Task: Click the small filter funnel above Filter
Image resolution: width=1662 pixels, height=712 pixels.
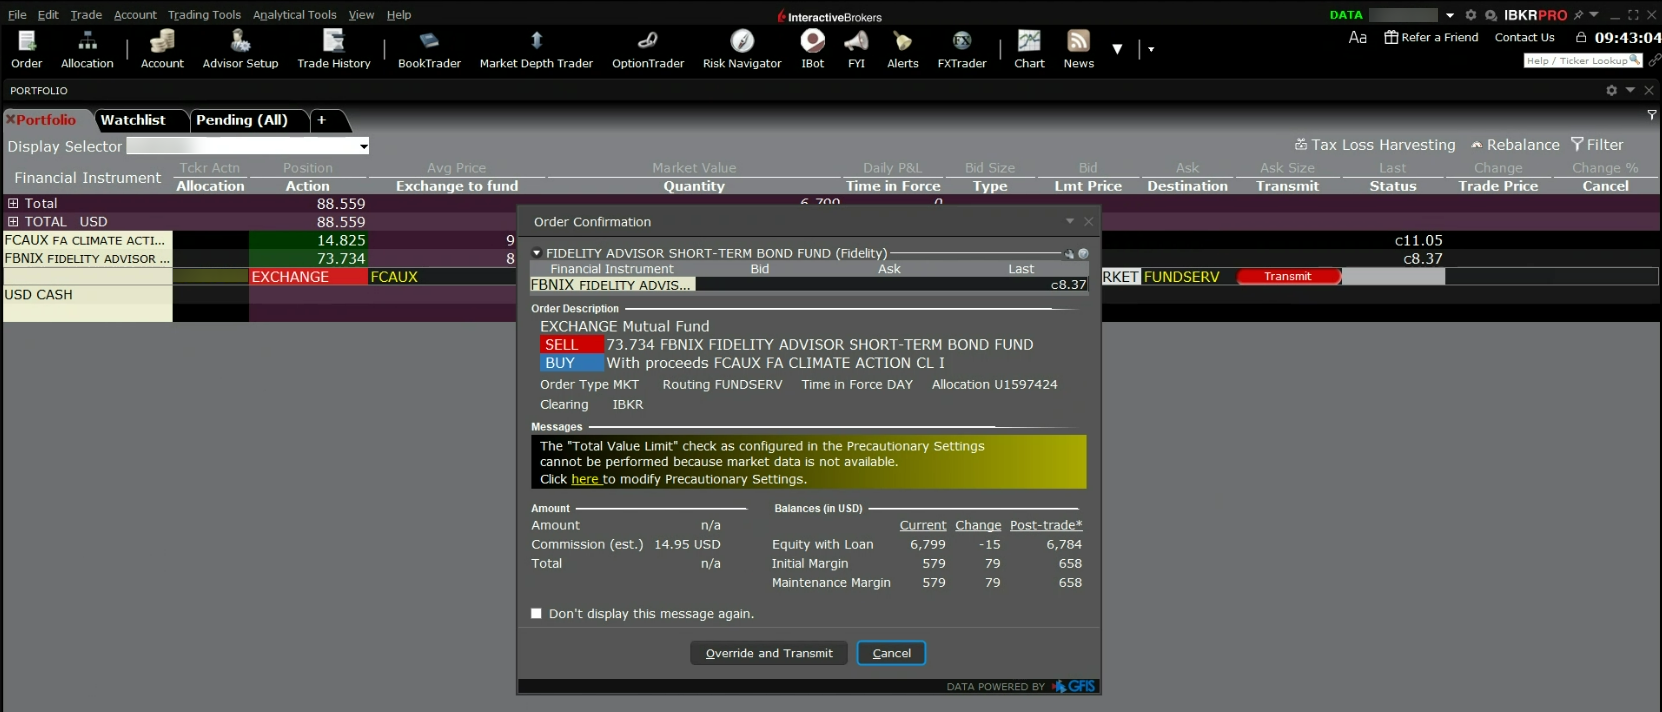Action: point(1651,115)
